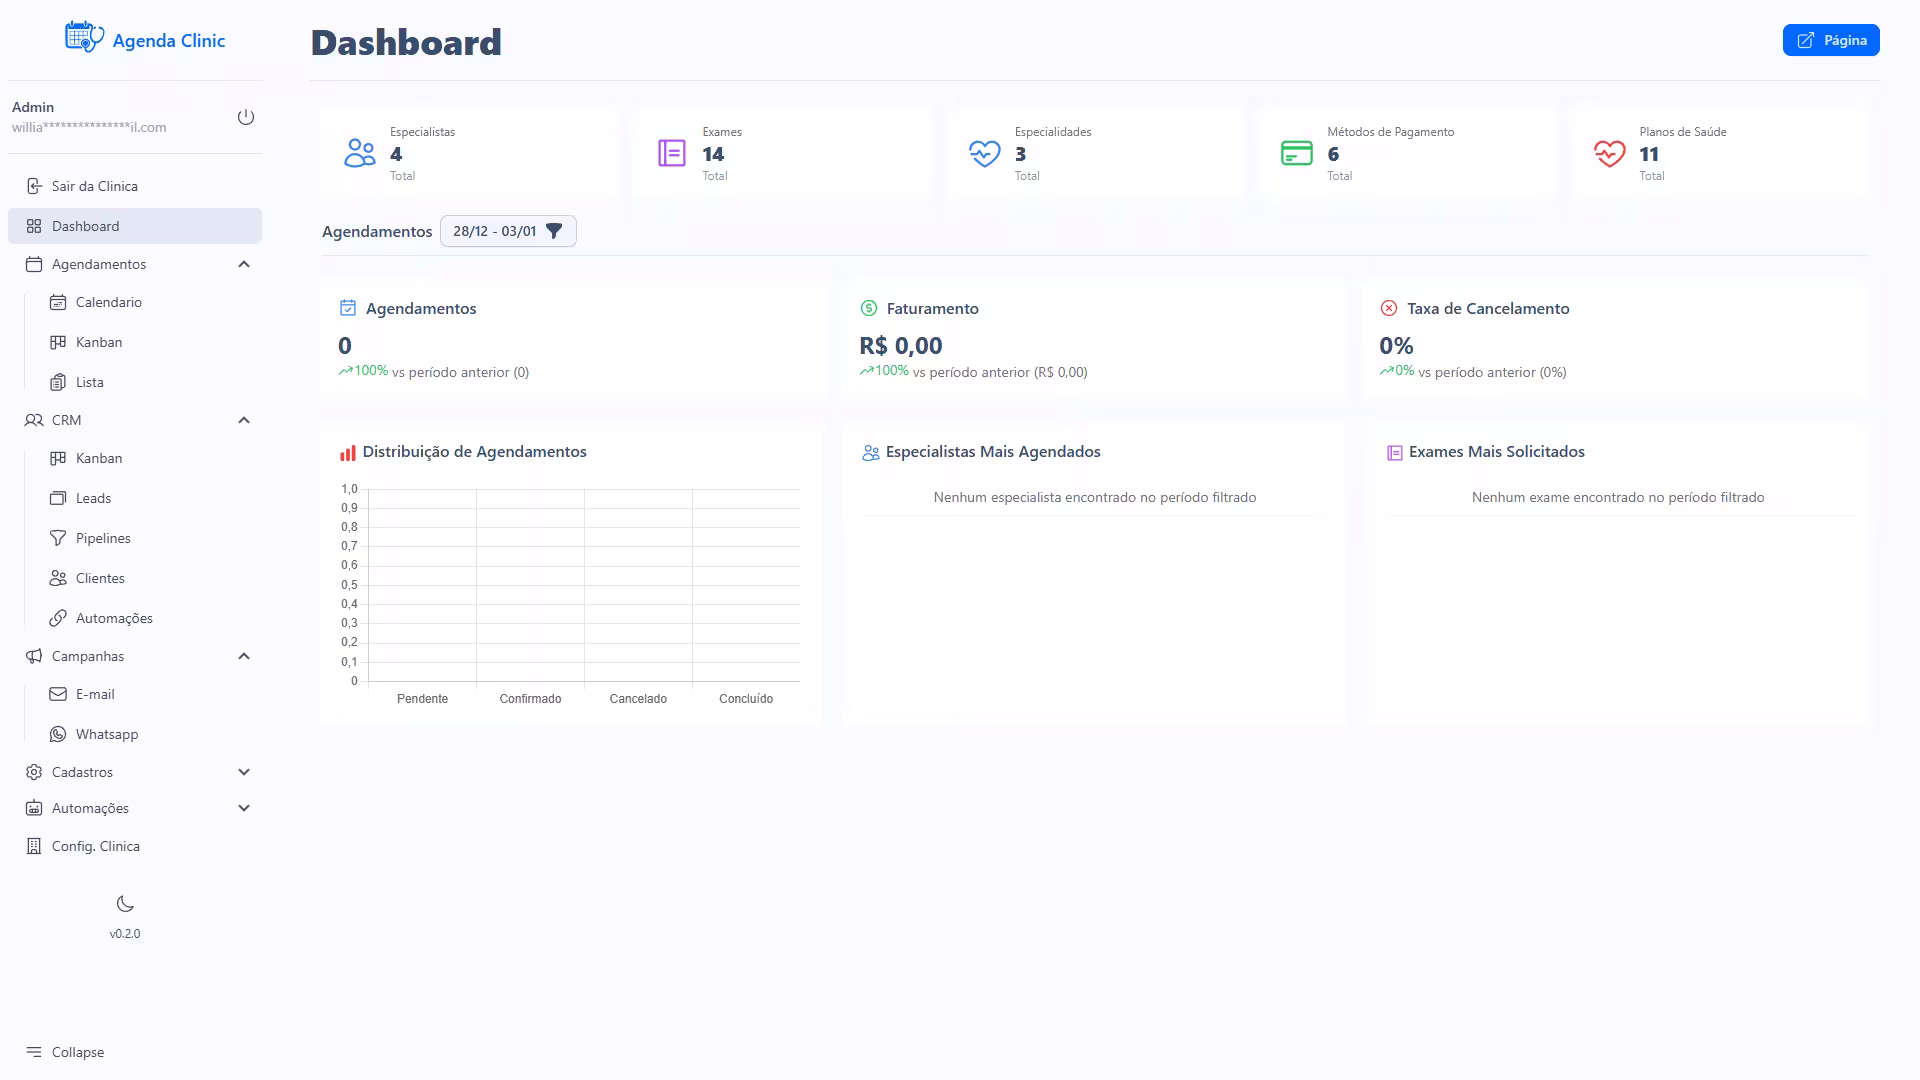
Task: Click the Config. Clinica building icon
Action: click(34, 846)
